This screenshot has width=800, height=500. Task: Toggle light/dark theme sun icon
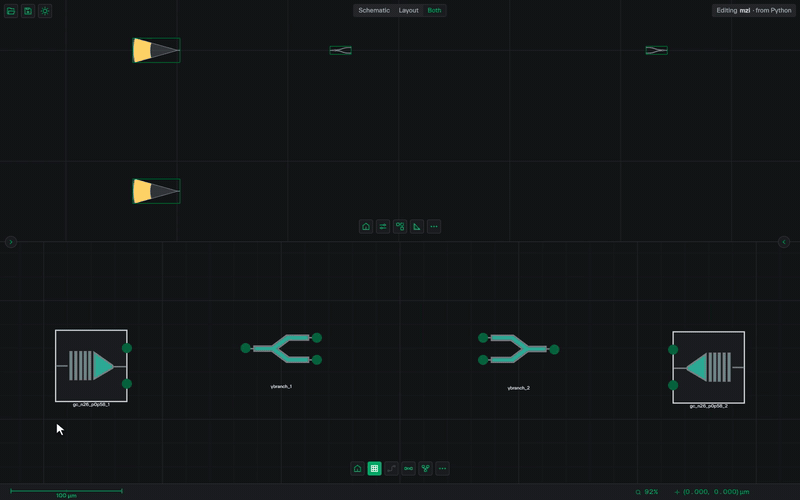[45, 11]
